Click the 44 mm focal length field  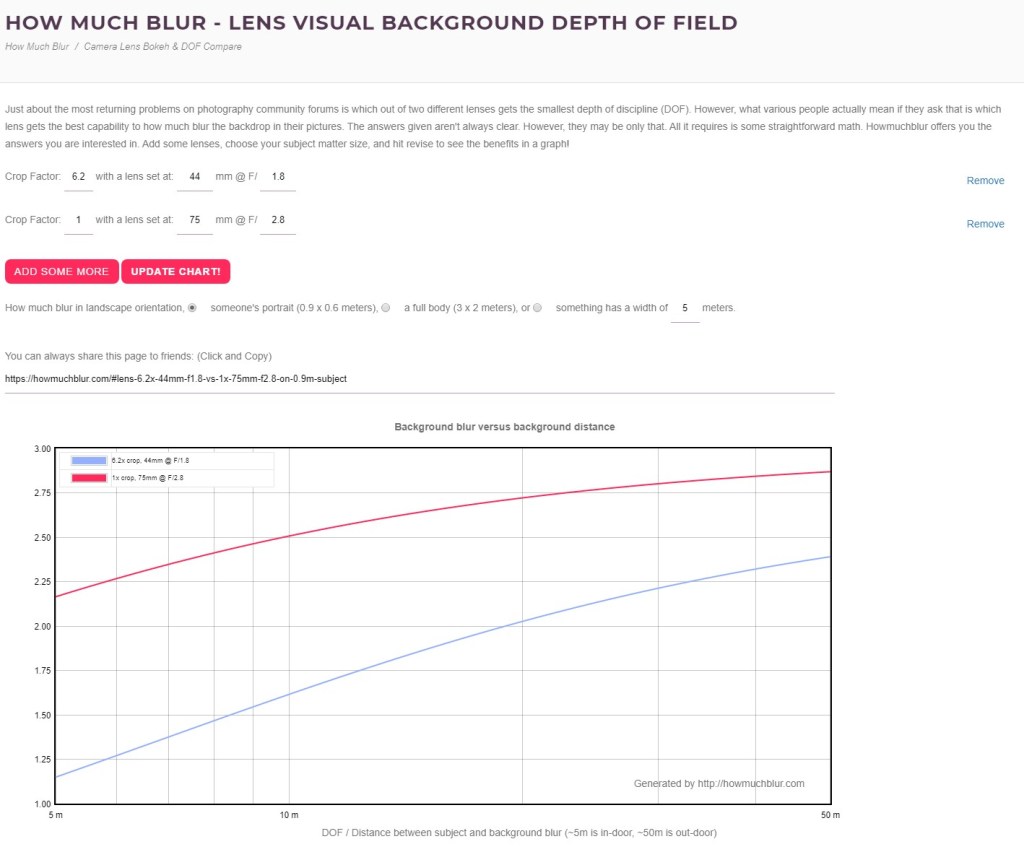(x=194, y=177)
